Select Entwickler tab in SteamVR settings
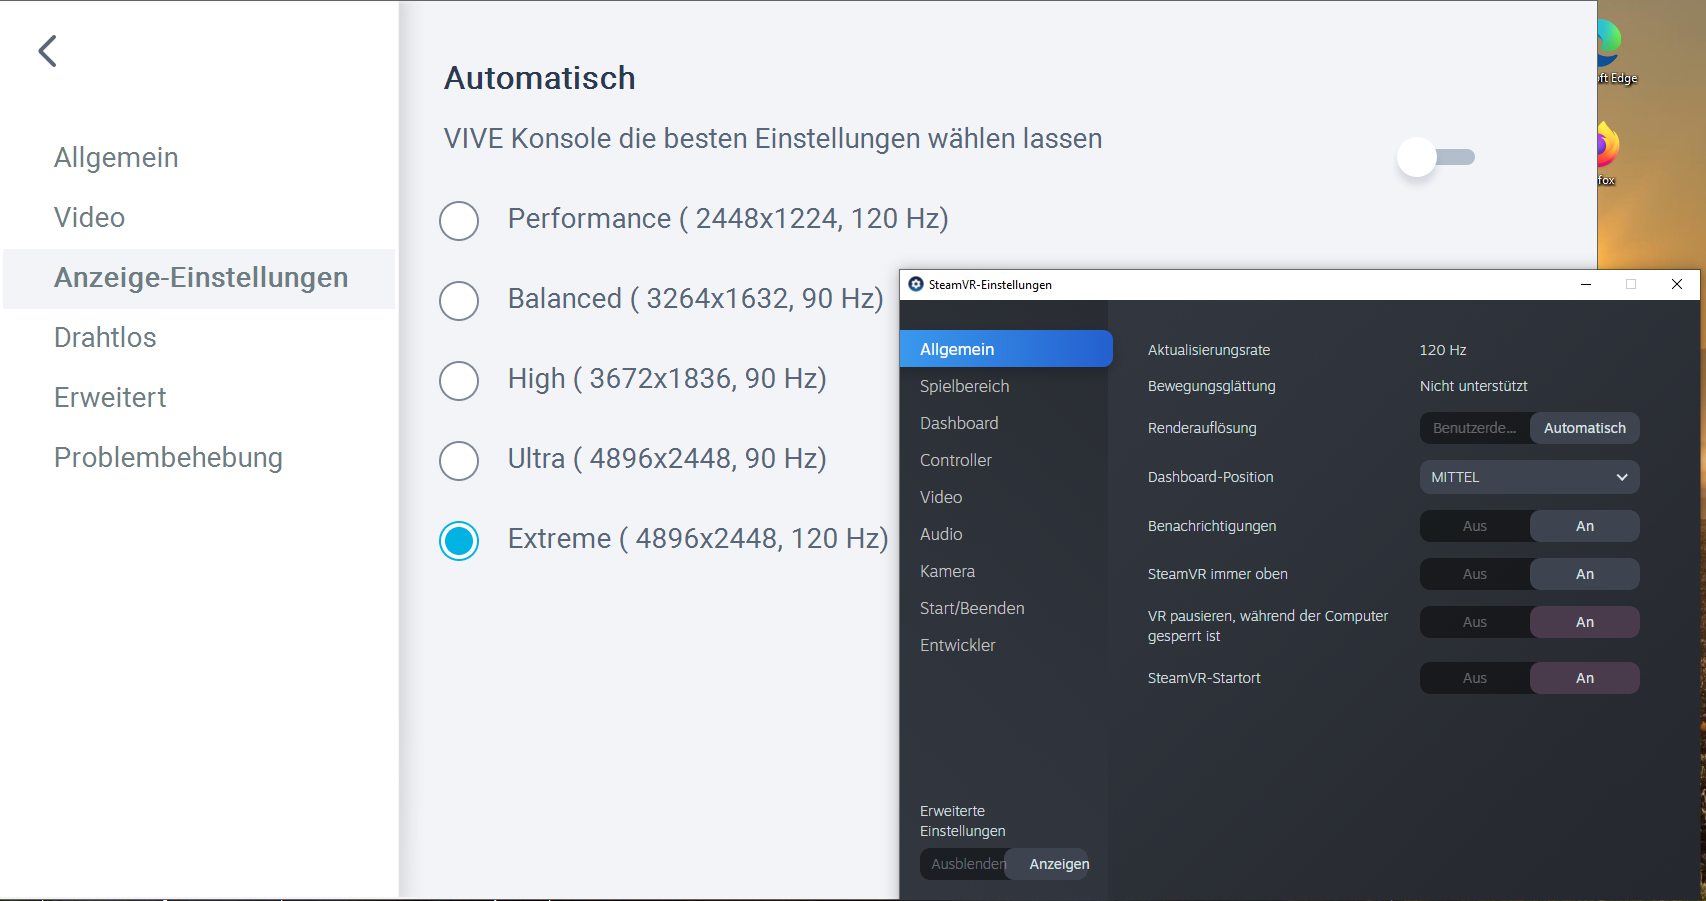 (1004, 645)
